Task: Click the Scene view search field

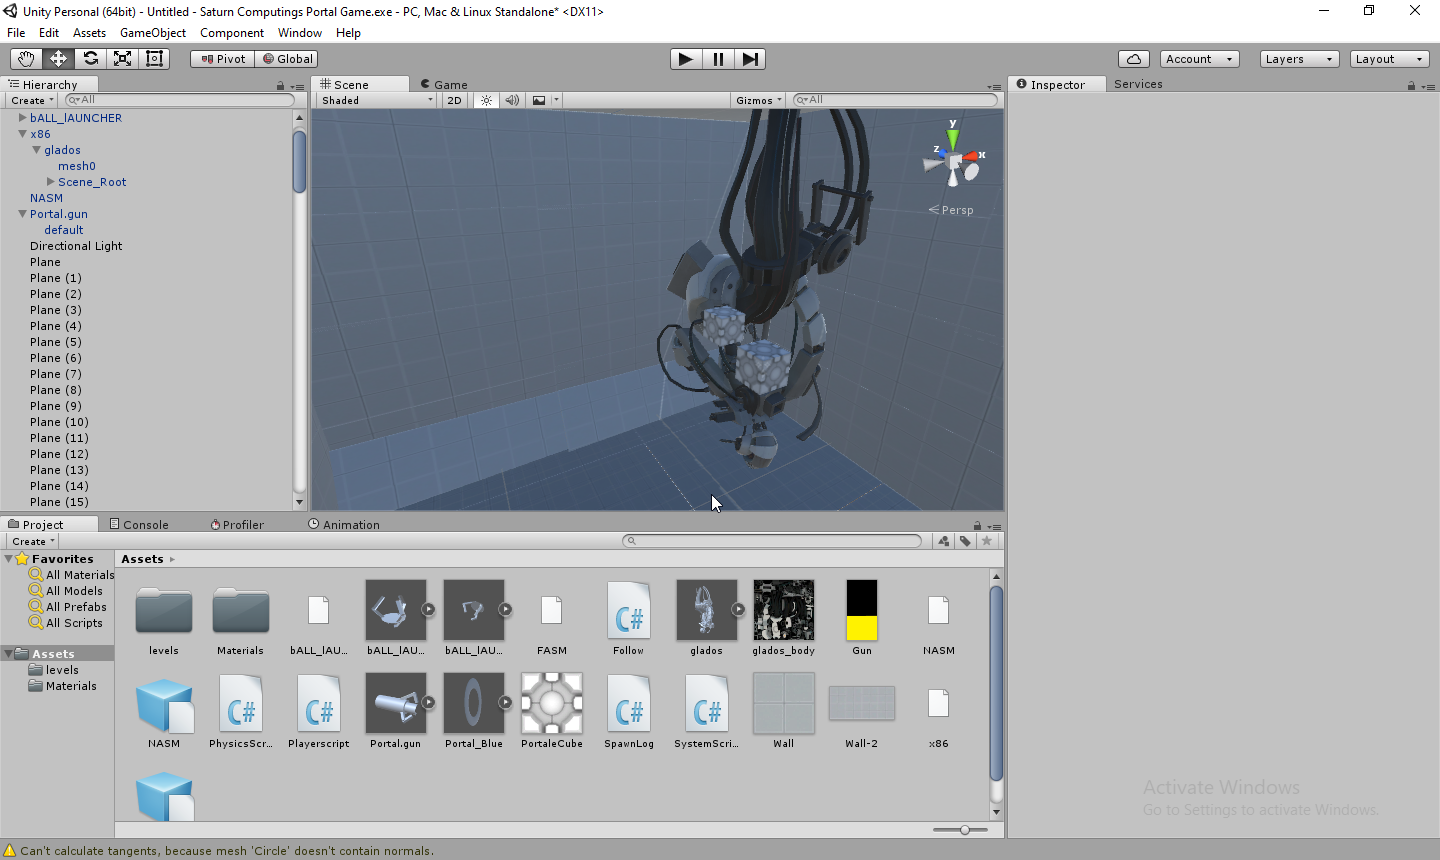Action: pos(895,100)
